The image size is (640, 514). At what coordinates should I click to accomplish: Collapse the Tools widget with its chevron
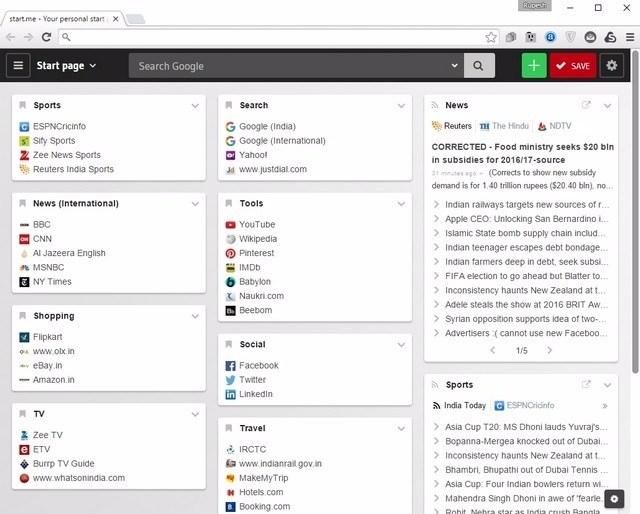point(401,204)
